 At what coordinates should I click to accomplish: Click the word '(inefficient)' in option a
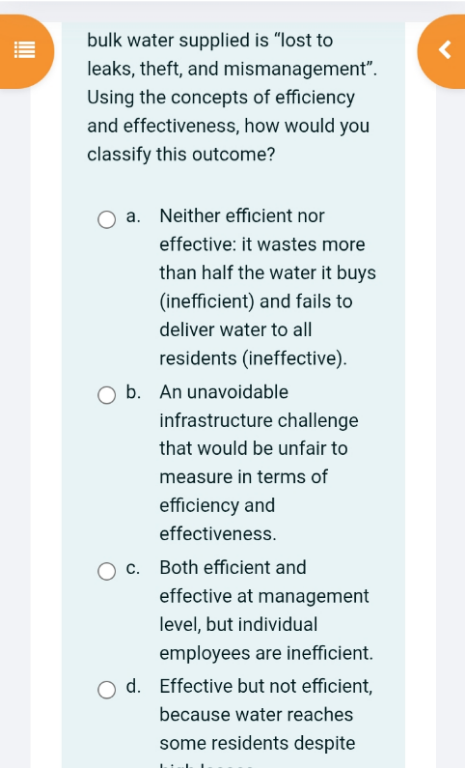207,301
